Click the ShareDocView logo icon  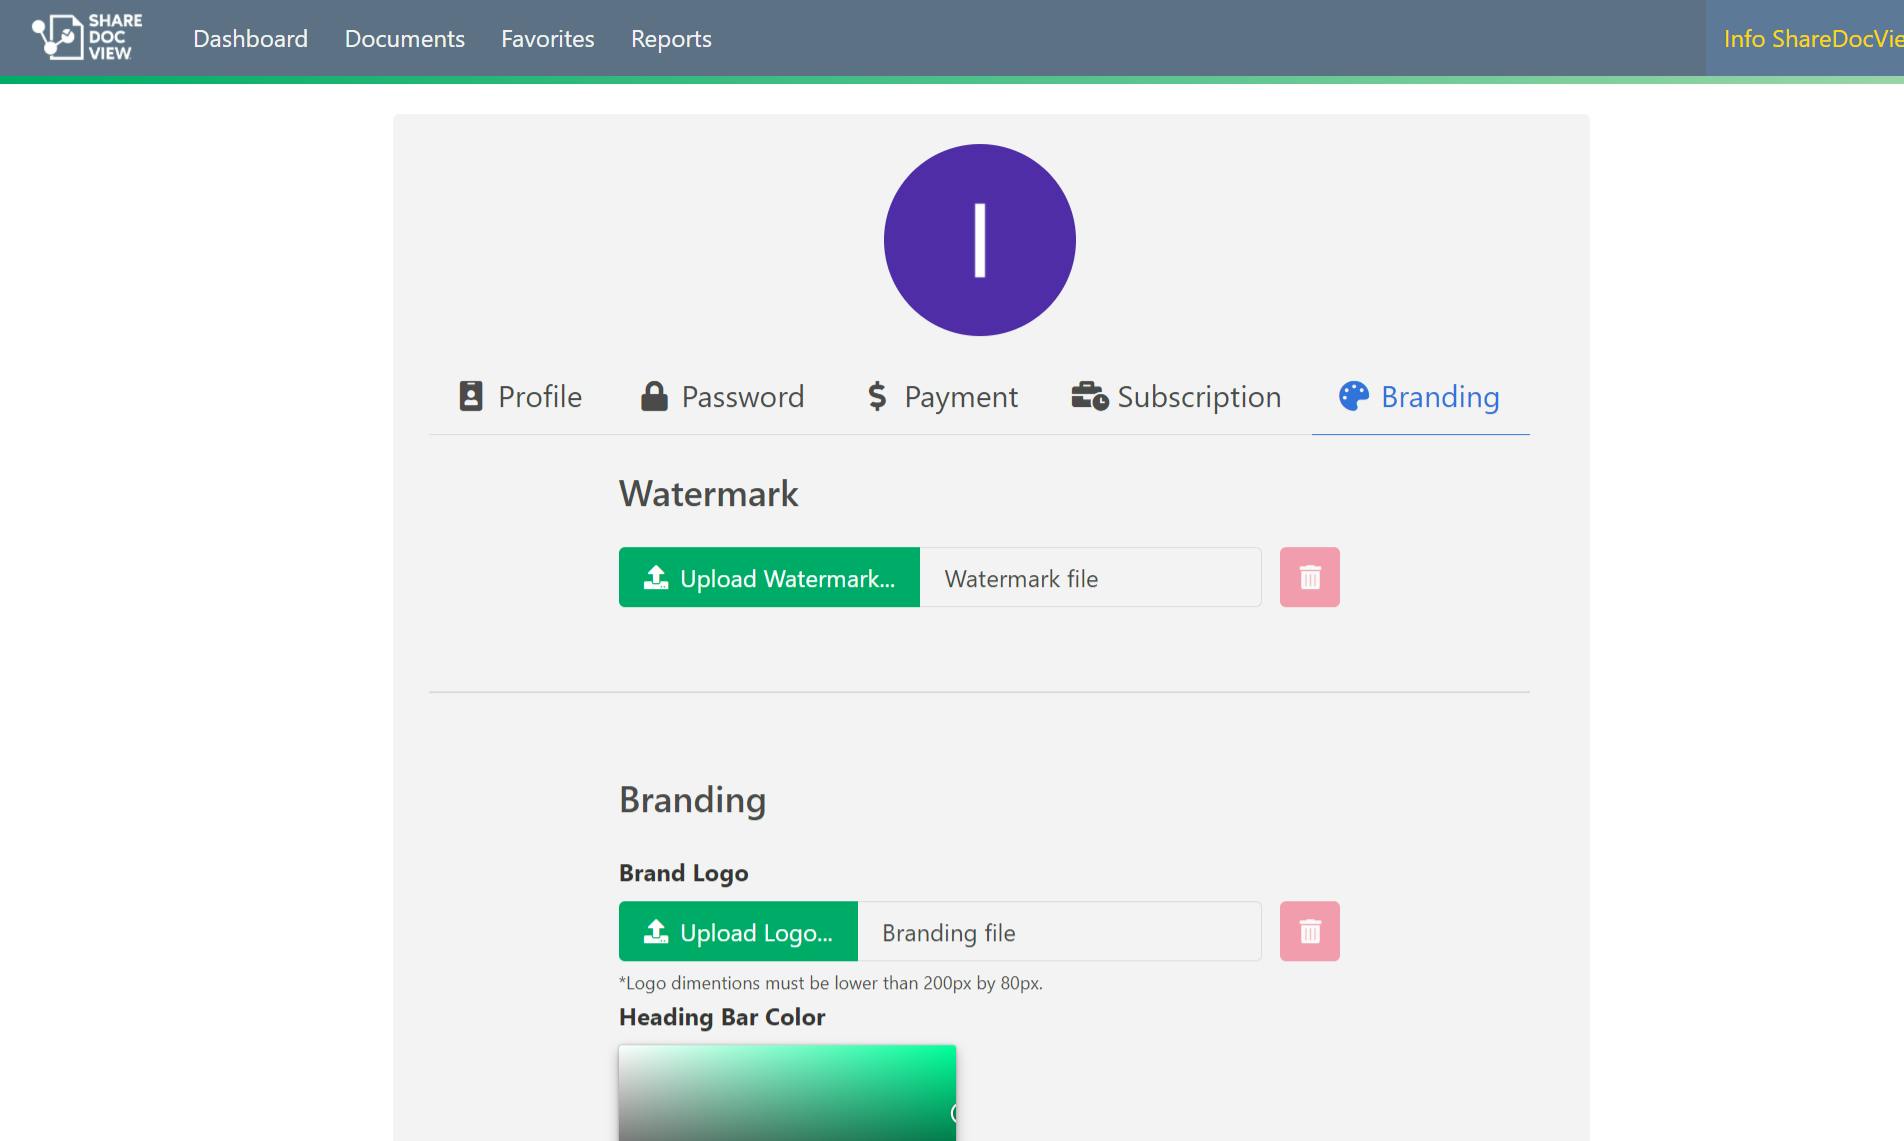click(x=87, y=37)
